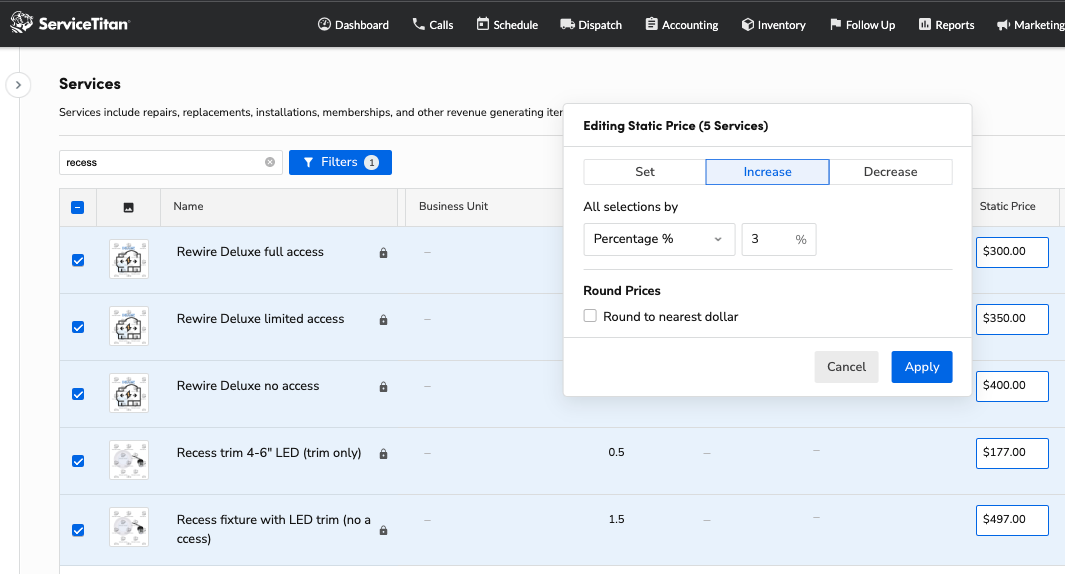
Task: Click lock icon for Rewire Deluxe full access
Action: (383, 253)
